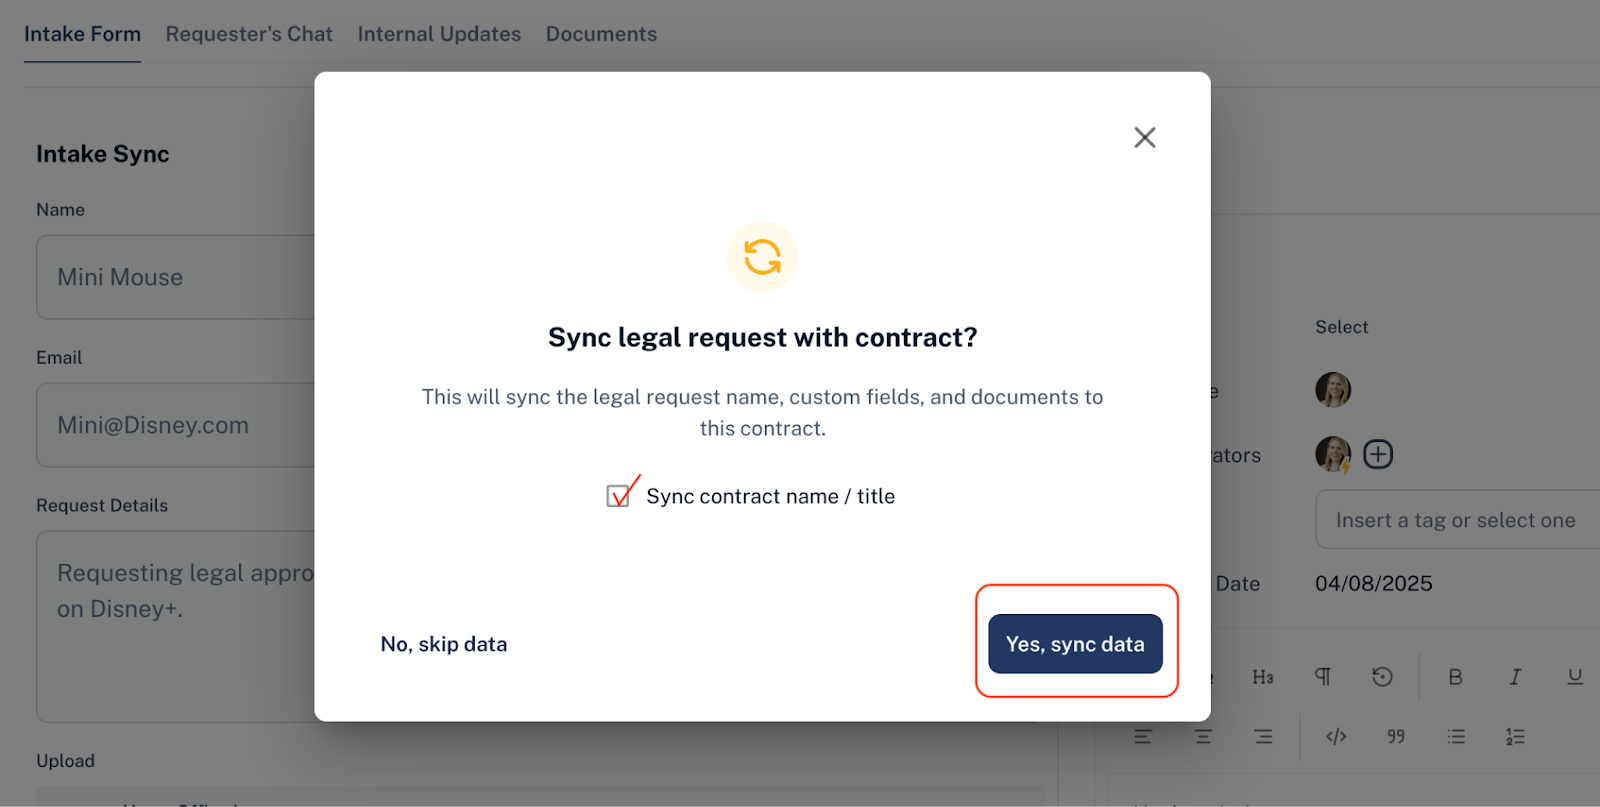Viewport: 1600px width, 807px height.
Task: Click Yes, sync data button
Action: (1075, 644)
